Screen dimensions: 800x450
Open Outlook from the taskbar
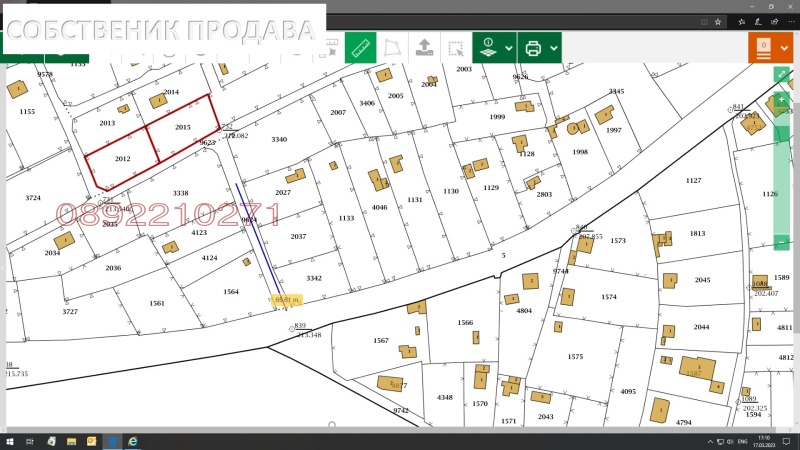point(92,441)
